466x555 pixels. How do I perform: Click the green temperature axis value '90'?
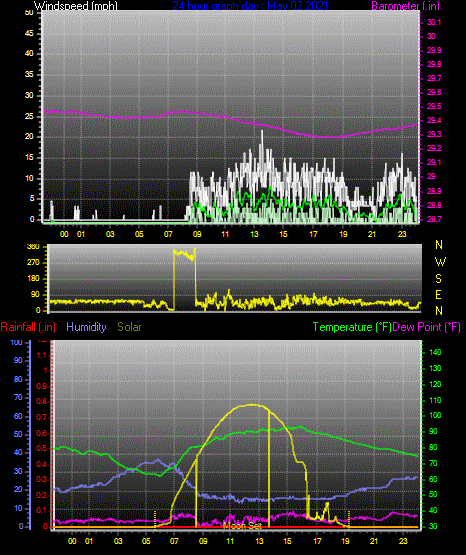[433, 431]
